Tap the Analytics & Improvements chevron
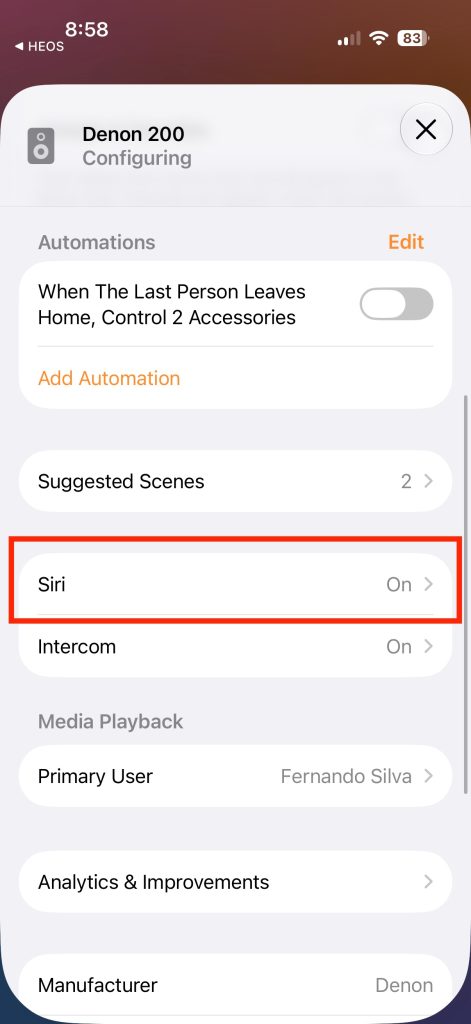Viewport: 471px width, 1024px height. pos(429,882)
